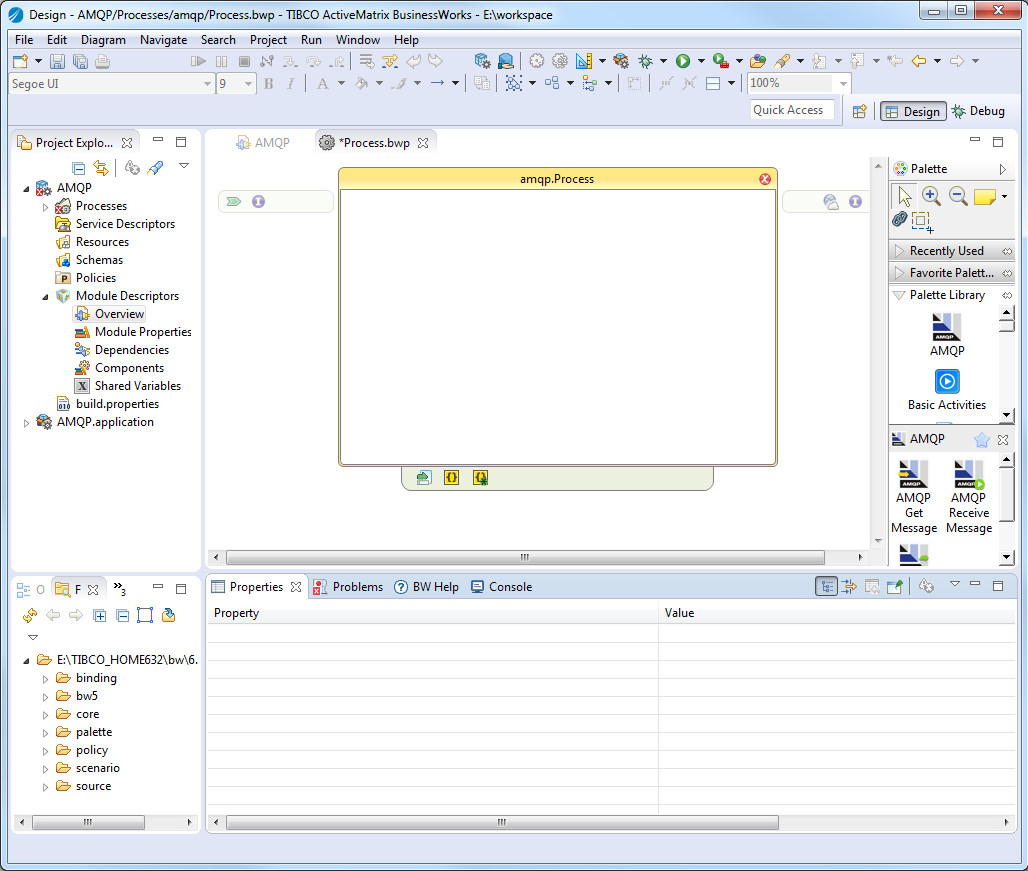
Task: Click the Refresh icon in the File Explorer panel
Action: [x=30, y=615]
